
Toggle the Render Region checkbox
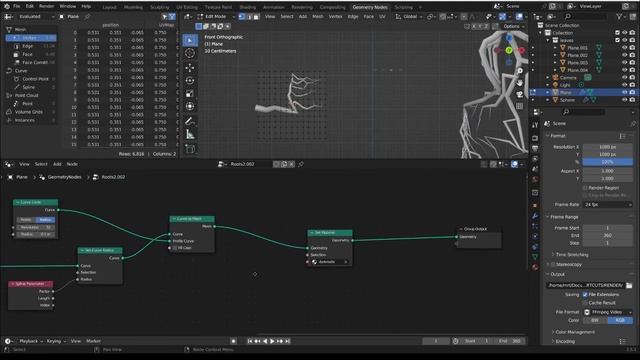(585, 188)
